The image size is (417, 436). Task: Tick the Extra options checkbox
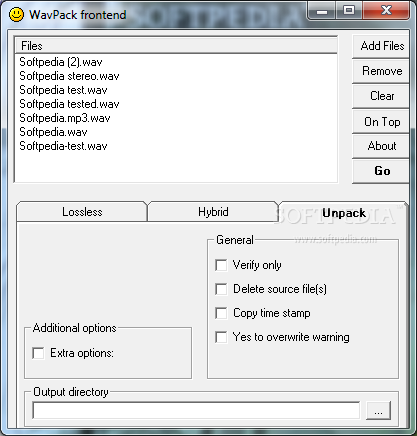click(38, 353)
